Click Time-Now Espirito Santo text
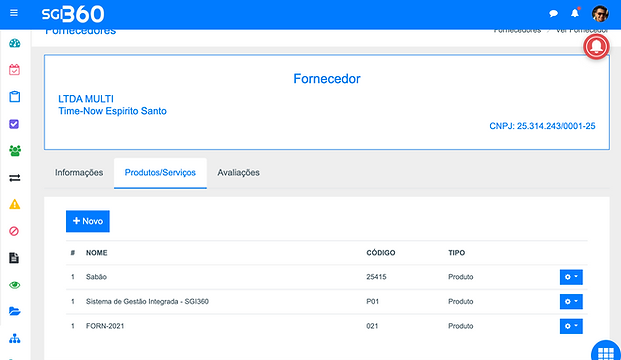The image size is (621, 360). point(112,111)
